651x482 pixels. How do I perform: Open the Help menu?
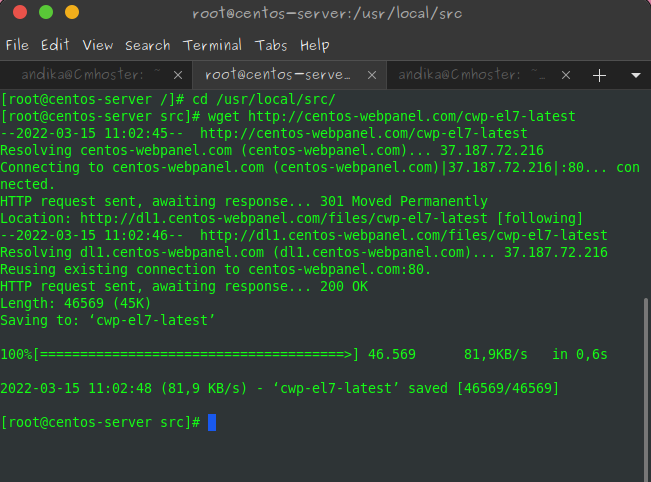pos(315,45)
